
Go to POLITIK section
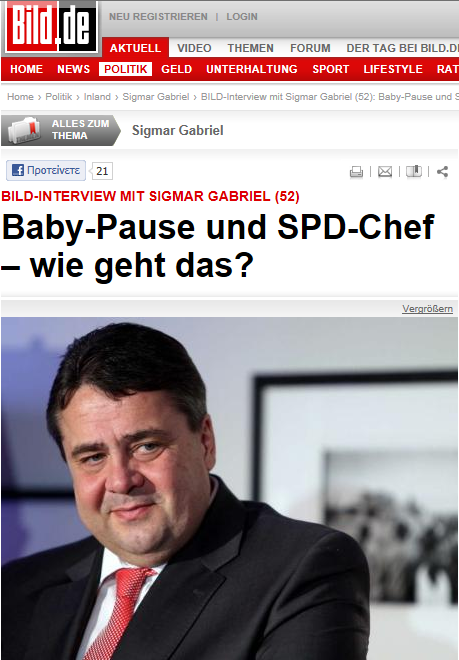point(125,69)
